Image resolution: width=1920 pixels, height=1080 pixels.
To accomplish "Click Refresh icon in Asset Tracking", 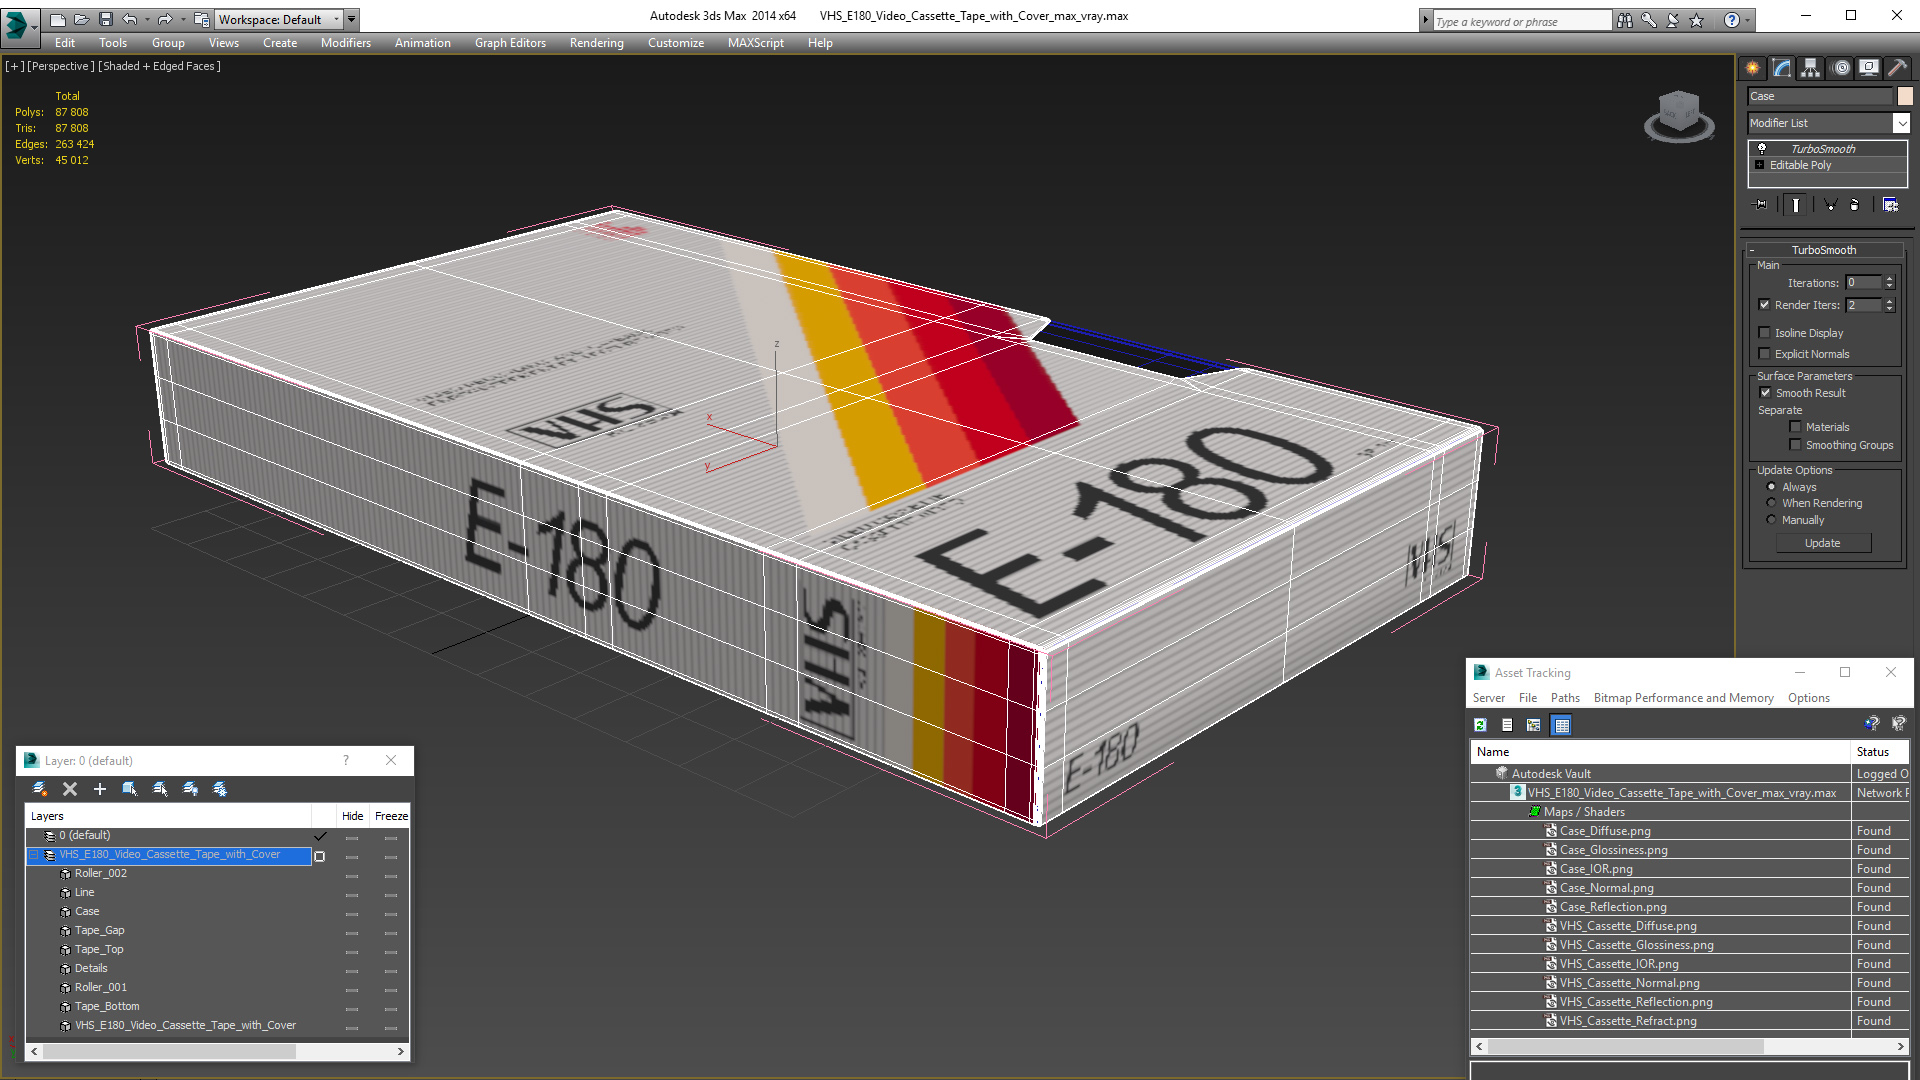I will pyautogui.click(x=1481, y=725).
